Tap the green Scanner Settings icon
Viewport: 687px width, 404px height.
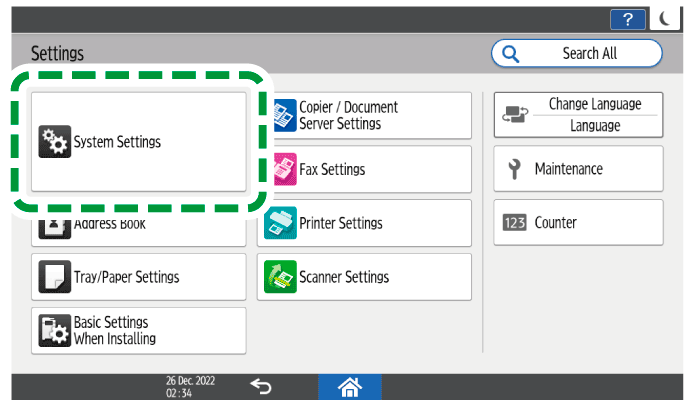coord(279,277)
